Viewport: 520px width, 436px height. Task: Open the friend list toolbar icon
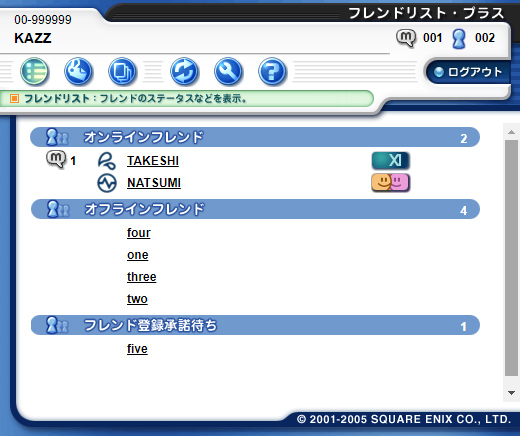tap(34, 71)
